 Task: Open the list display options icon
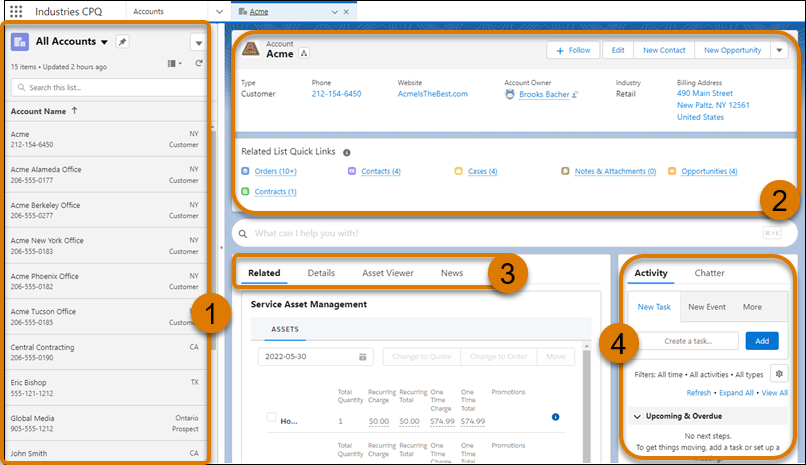pos(174,63)
